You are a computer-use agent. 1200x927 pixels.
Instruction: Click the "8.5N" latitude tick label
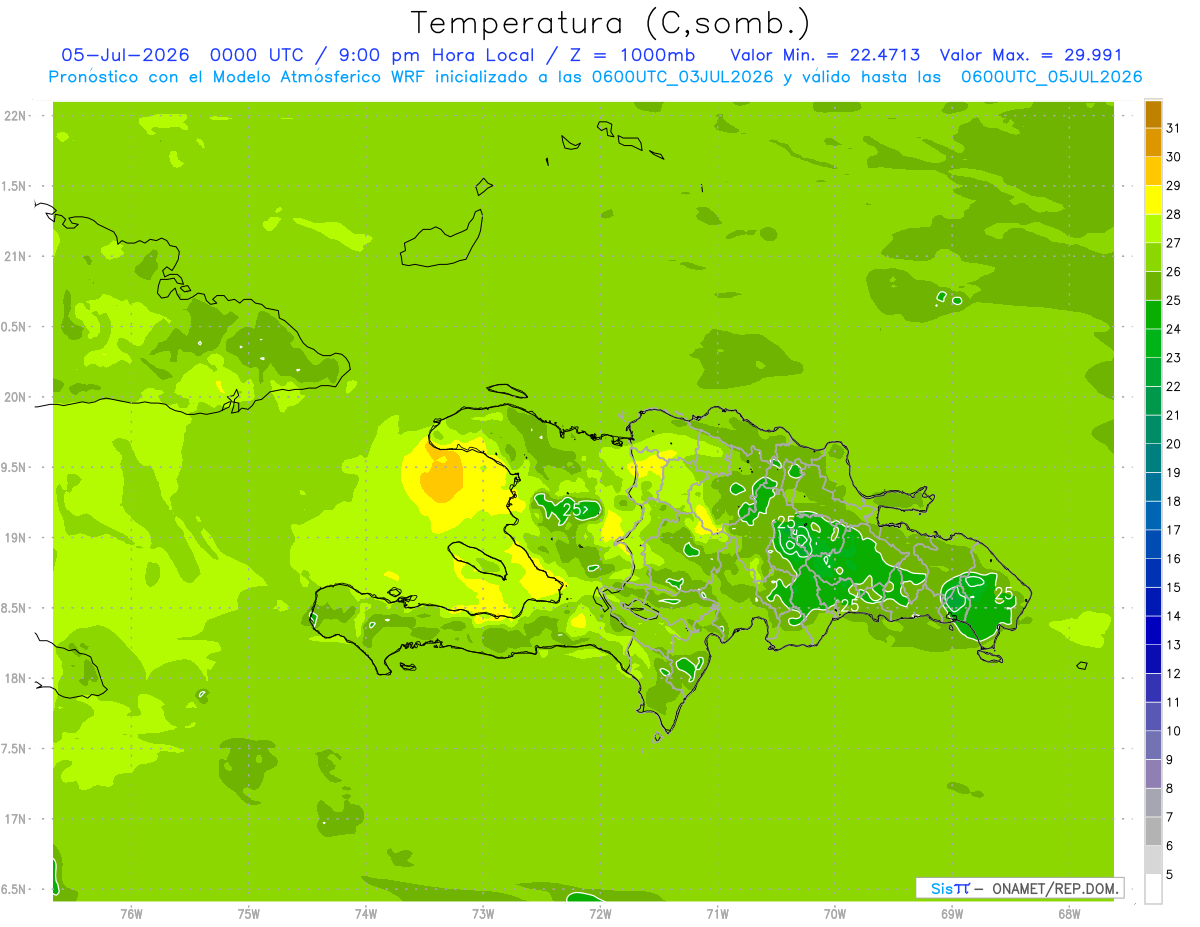coord(14,608)
